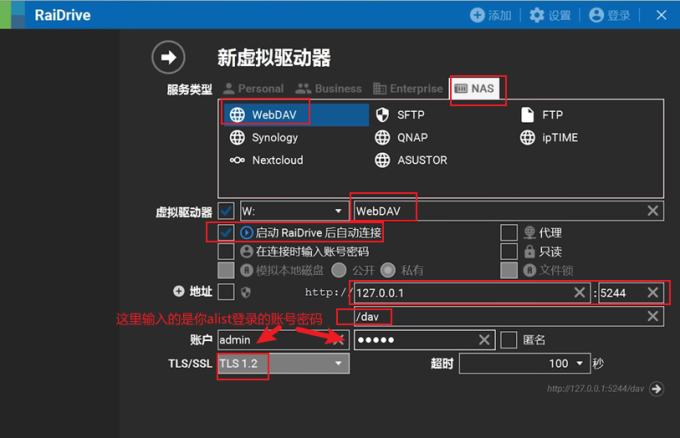Click the Login (登录) user icon
680x438 pixels.
(596, 15)
